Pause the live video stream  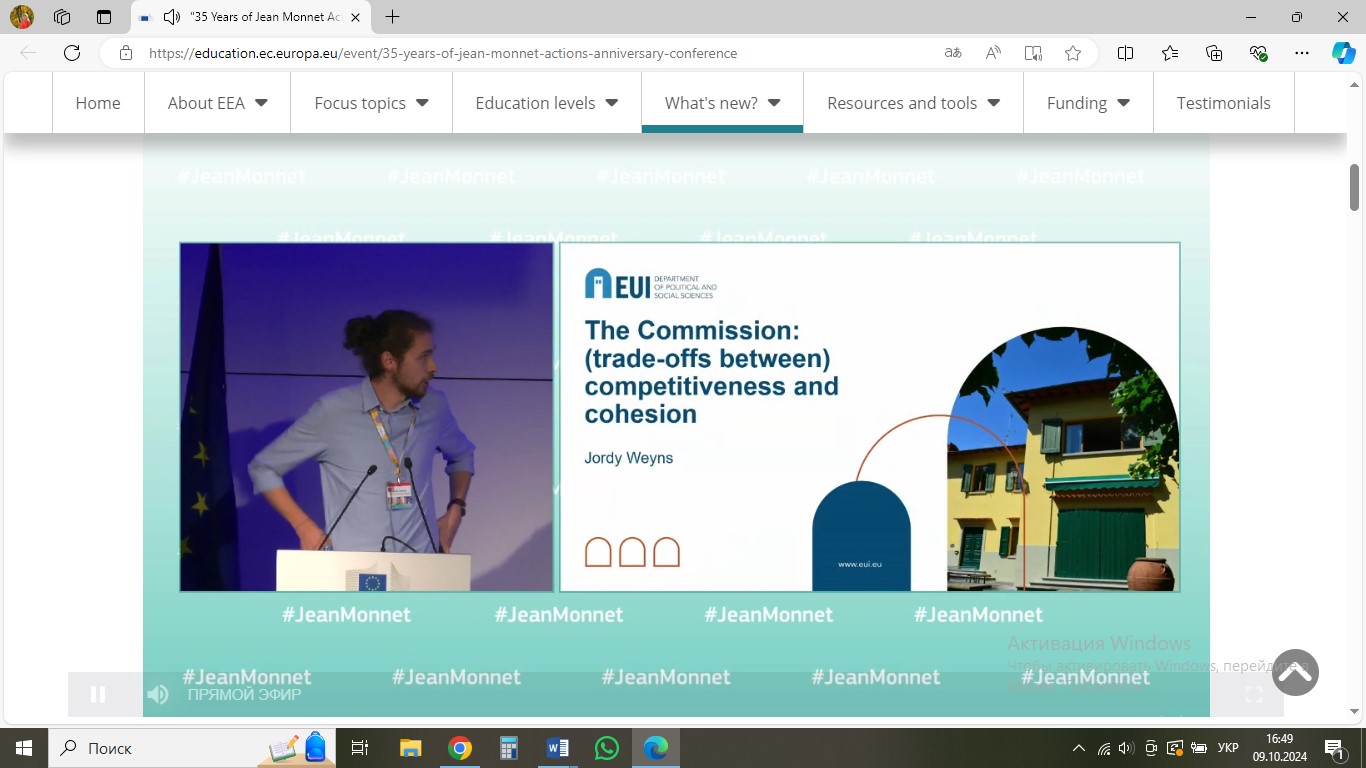click(98, 694)
